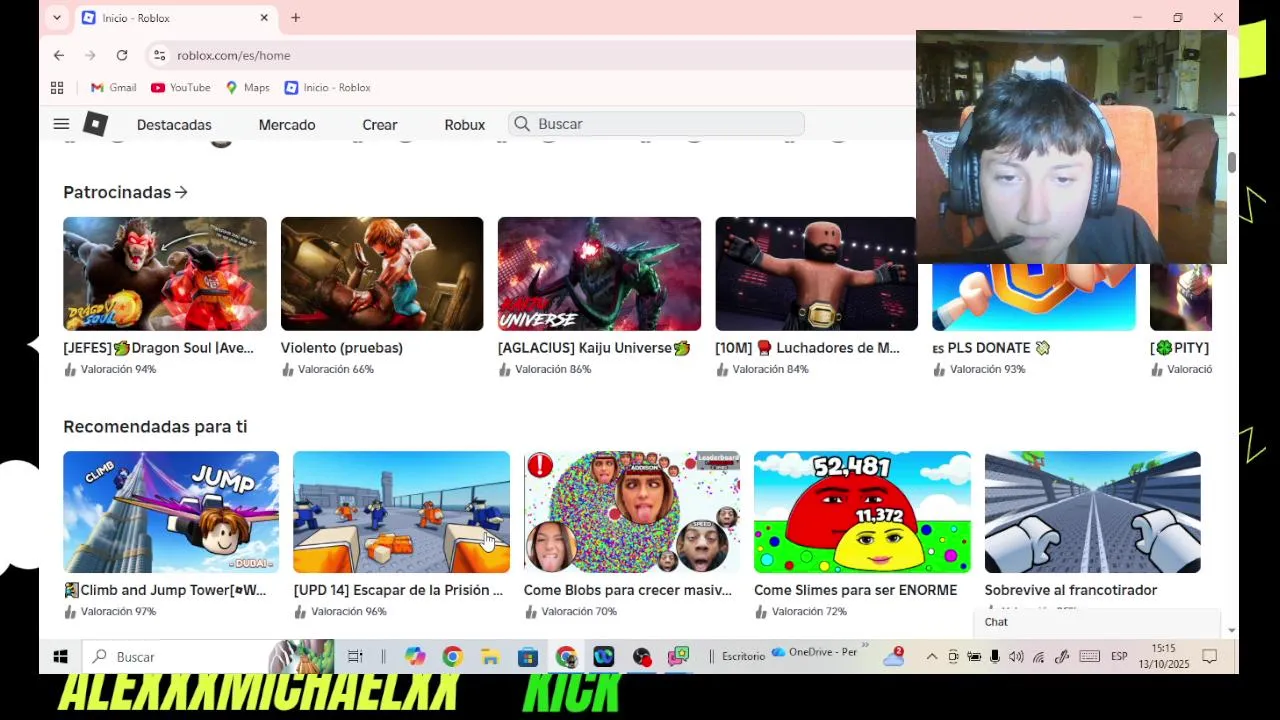The image size is (1280, 720).
Task: Open the Gmail bookmark
Action: [x=113, y=88]
